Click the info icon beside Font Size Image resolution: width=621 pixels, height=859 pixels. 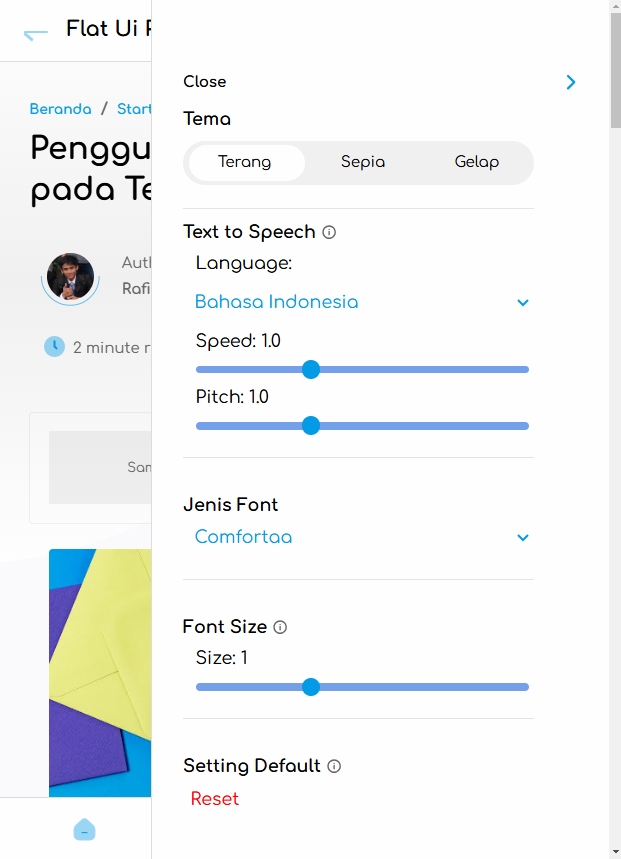click(x=280, y=627)
